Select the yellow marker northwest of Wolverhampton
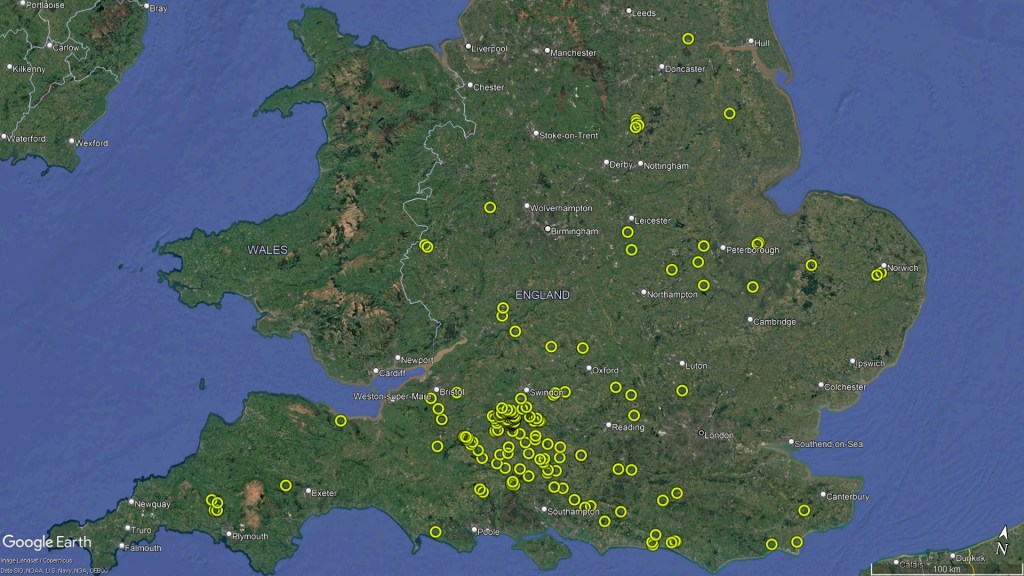Viewport: 1024px width, 576px height. pyautogui.click(x=490, y=207)
